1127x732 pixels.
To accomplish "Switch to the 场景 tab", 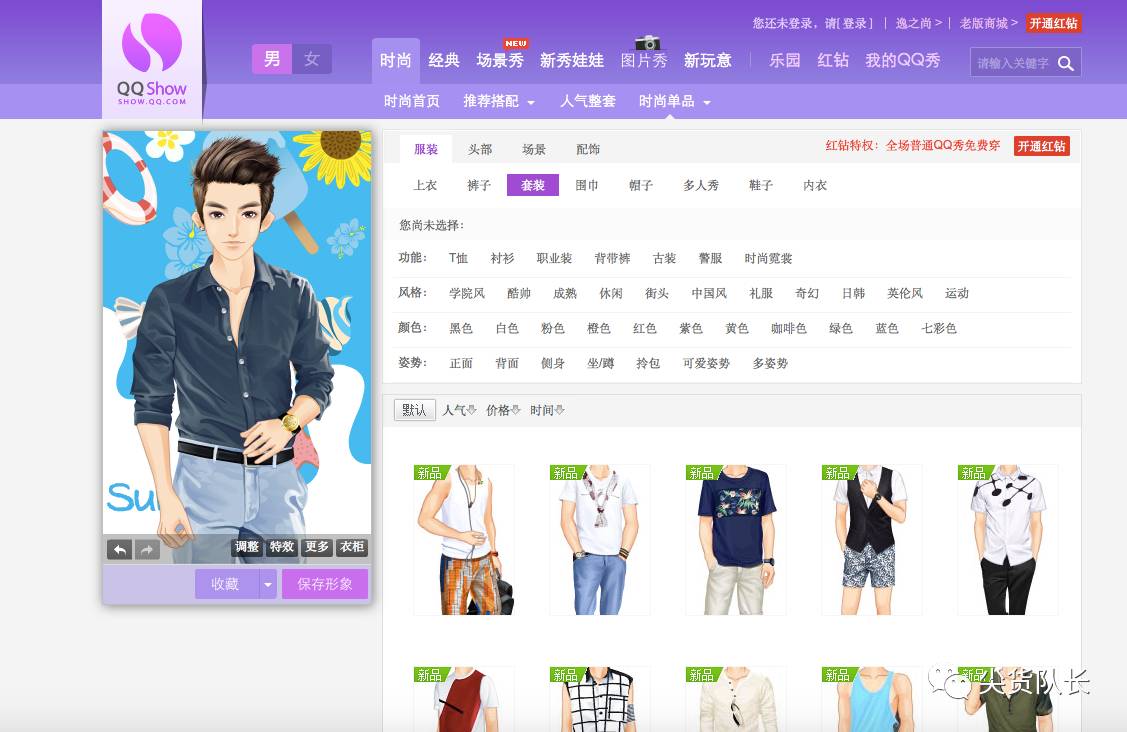I will [x=533, y=150].
